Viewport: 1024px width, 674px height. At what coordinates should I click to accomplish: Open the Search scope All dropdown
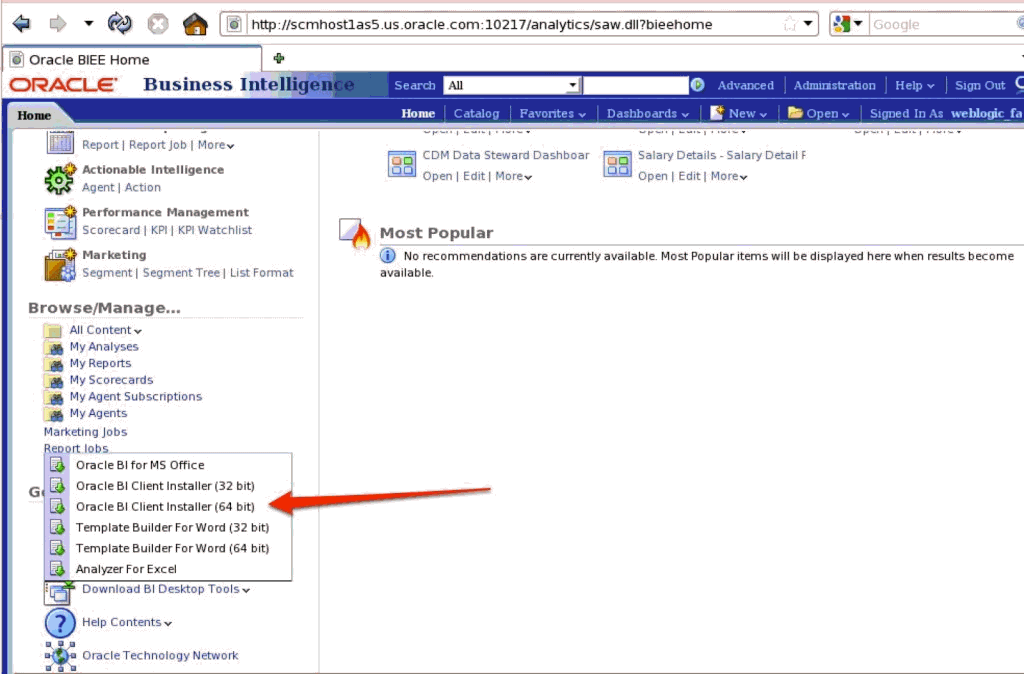(511, 86)
